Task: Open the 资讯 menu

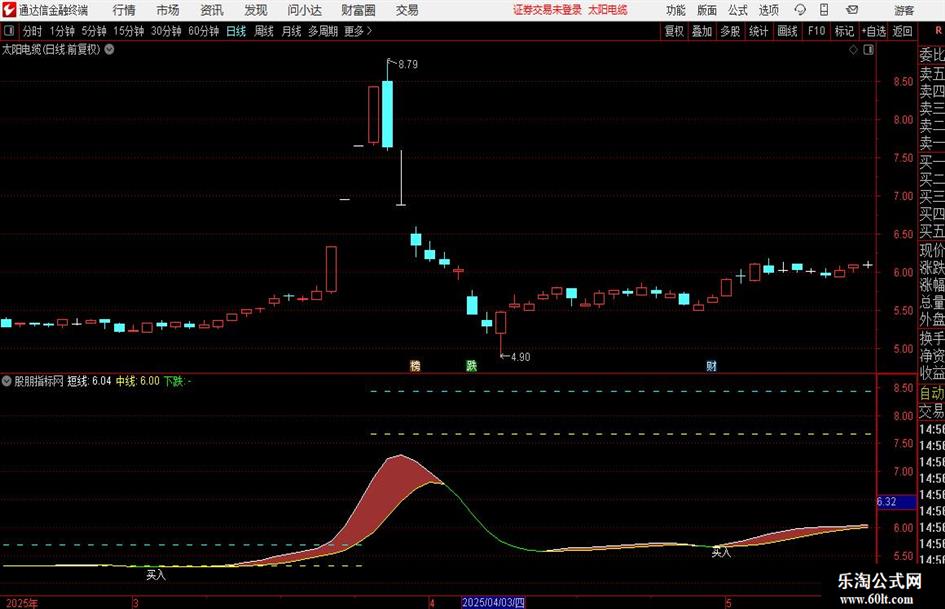Action: 212,10
